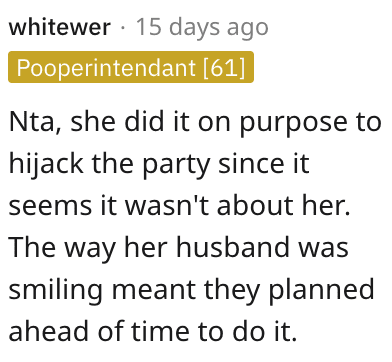Click the word 'ahead' in last line
Viewport: 392px width, 362px height.
[49, 331]
